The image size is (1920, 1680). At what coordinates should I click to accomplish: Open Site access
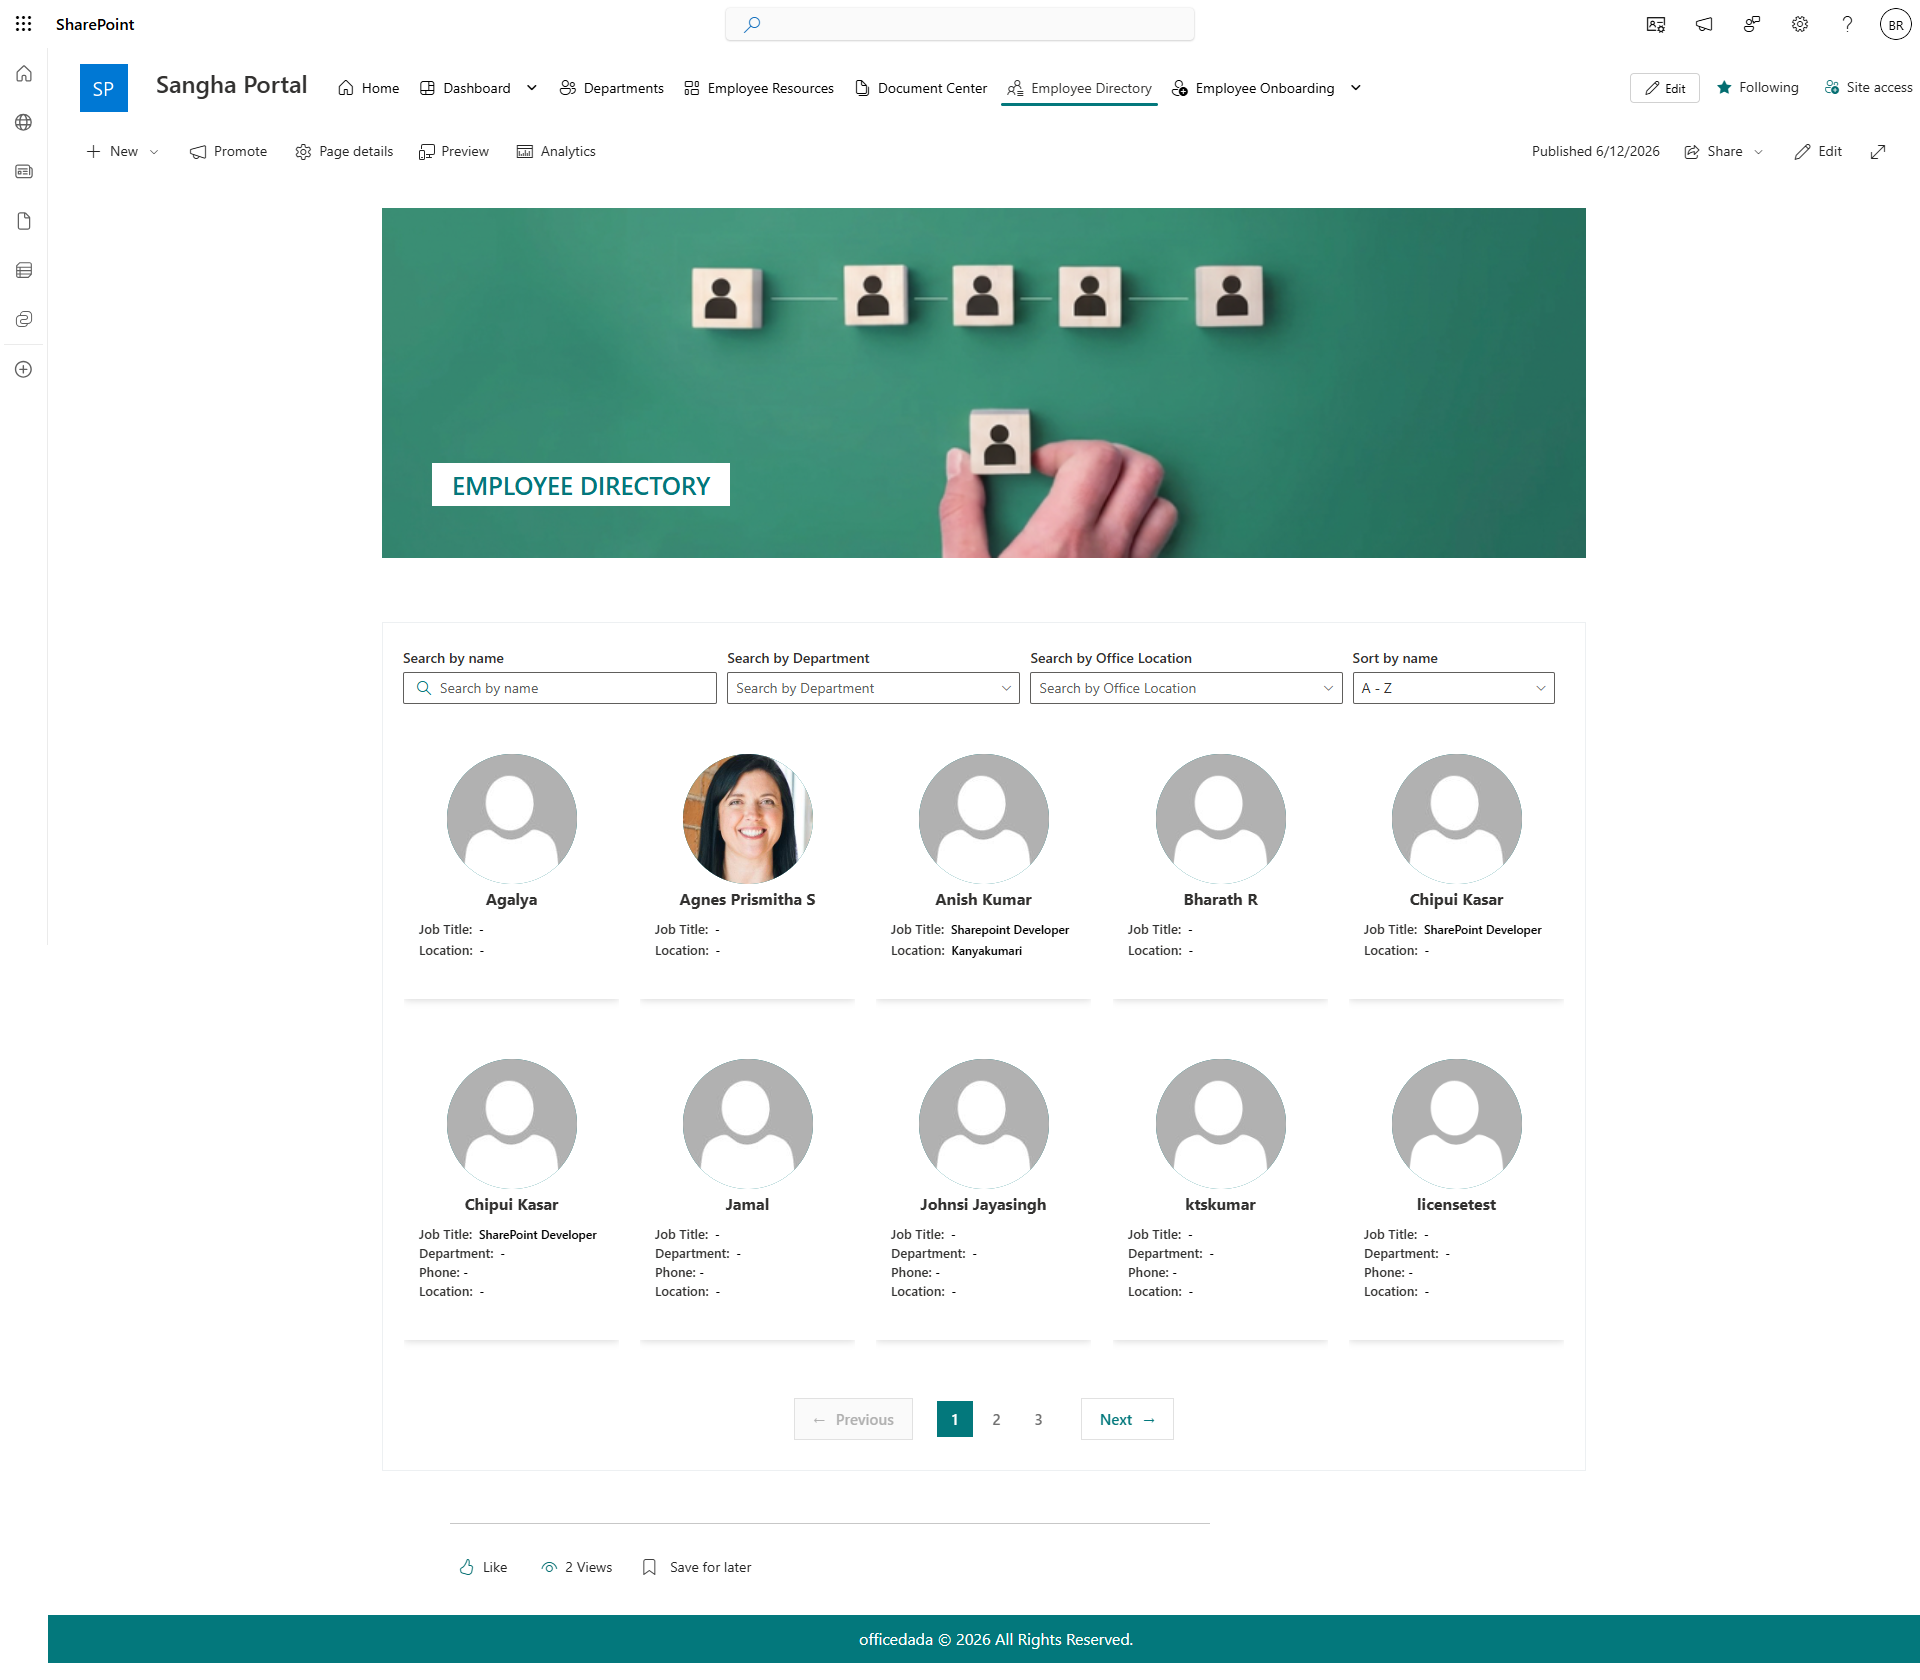pyautogui.click(x=1867, y=88)
